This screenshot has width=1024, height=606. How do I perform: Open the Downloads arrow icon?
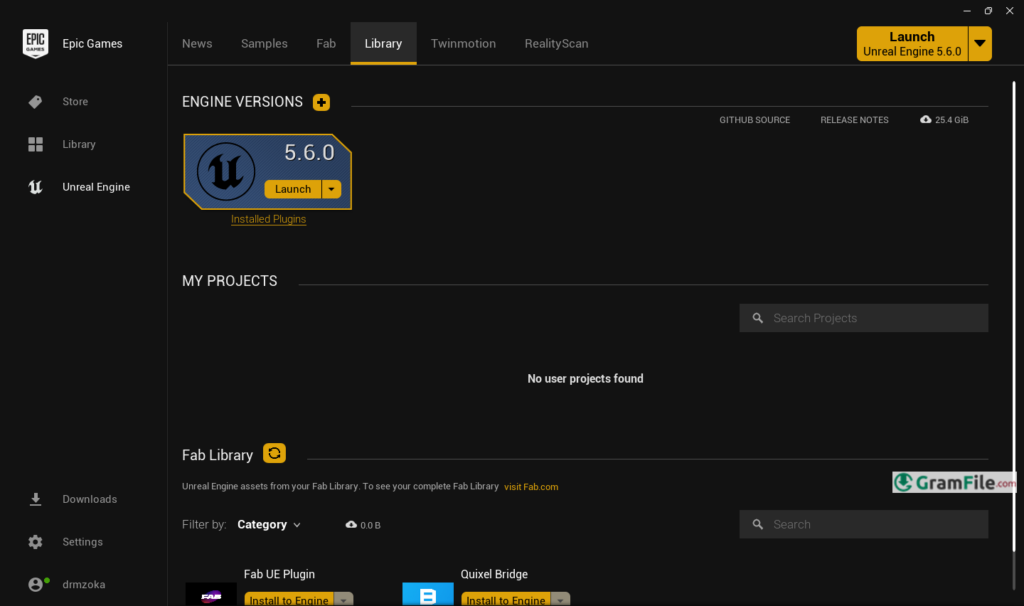pyautogui.click(x=35, y=500)
